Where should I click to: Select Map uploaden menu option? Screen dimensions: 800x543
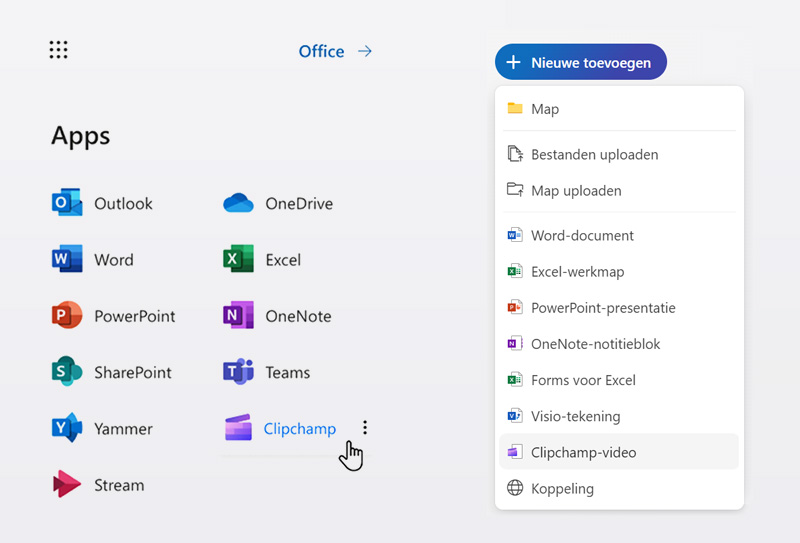tap(576, 191)
